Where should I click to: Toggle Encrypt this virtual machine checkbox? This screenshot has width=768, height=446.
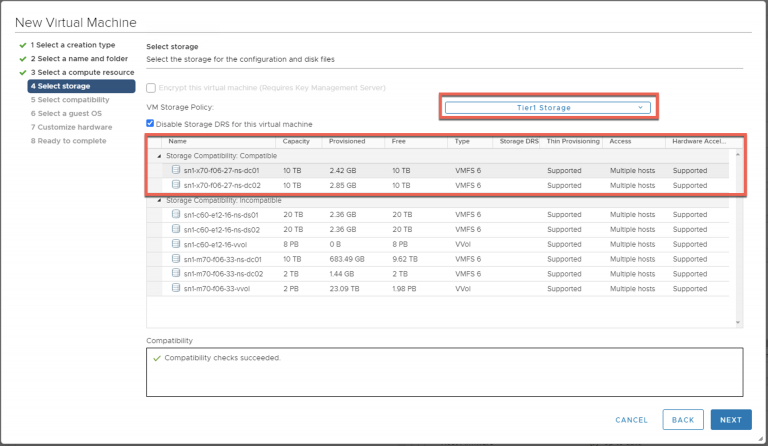[x=151, y=88]
